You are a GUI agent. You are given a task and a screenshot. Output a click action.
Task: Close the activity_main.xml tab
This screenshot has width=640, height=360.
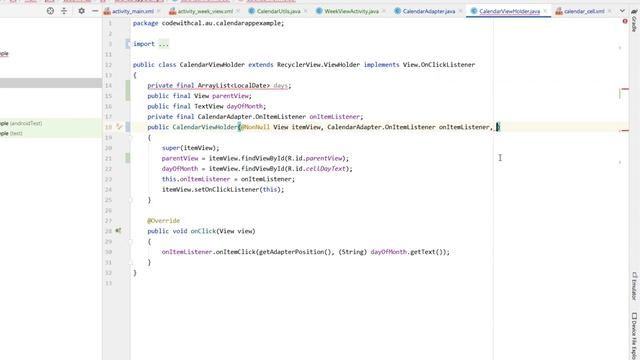[x=159, y=11]
